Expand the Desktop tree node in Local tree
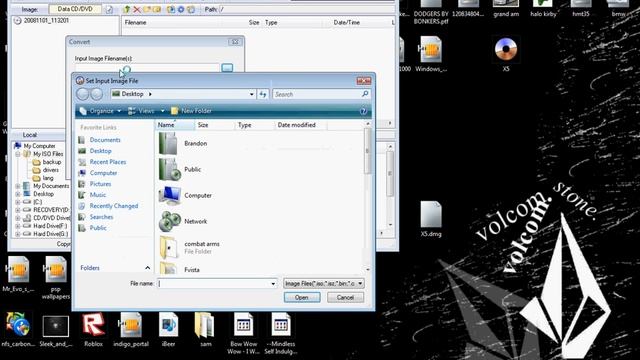The image size is (640, 360). (x=18, y=194)
